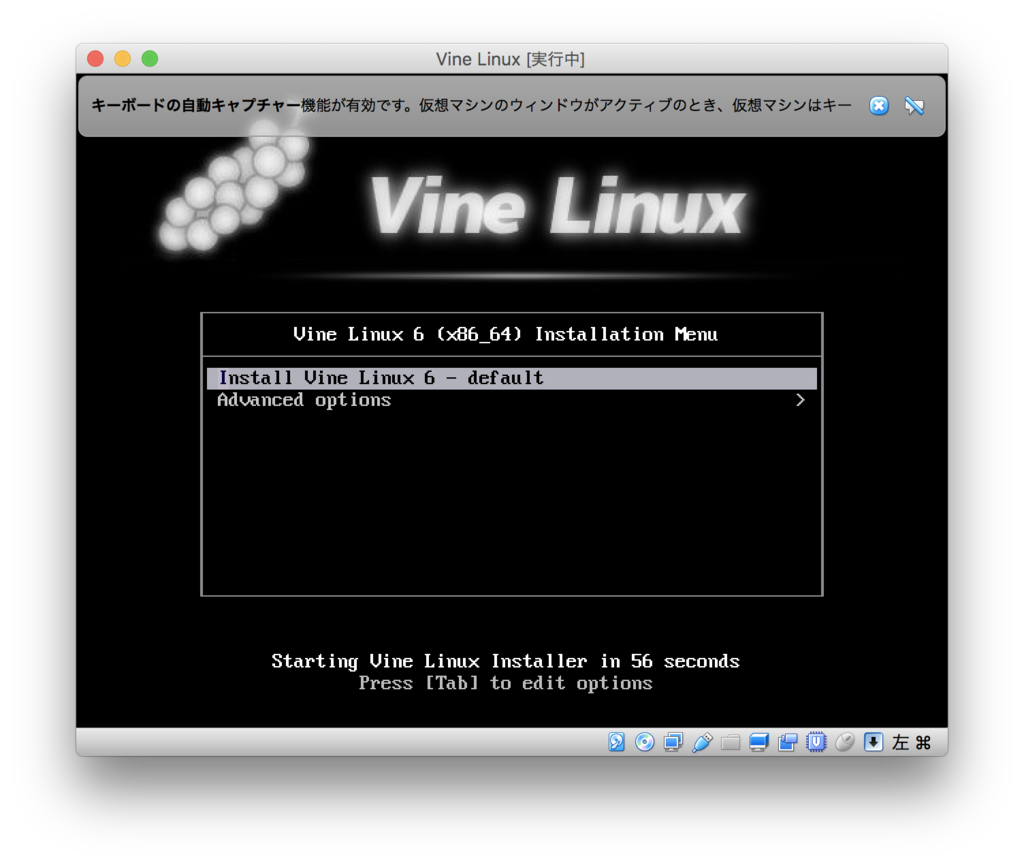Expand the Advanced options submenu arrow
This screenshot has height=865, width=1024.
click(x=800, y=400)
